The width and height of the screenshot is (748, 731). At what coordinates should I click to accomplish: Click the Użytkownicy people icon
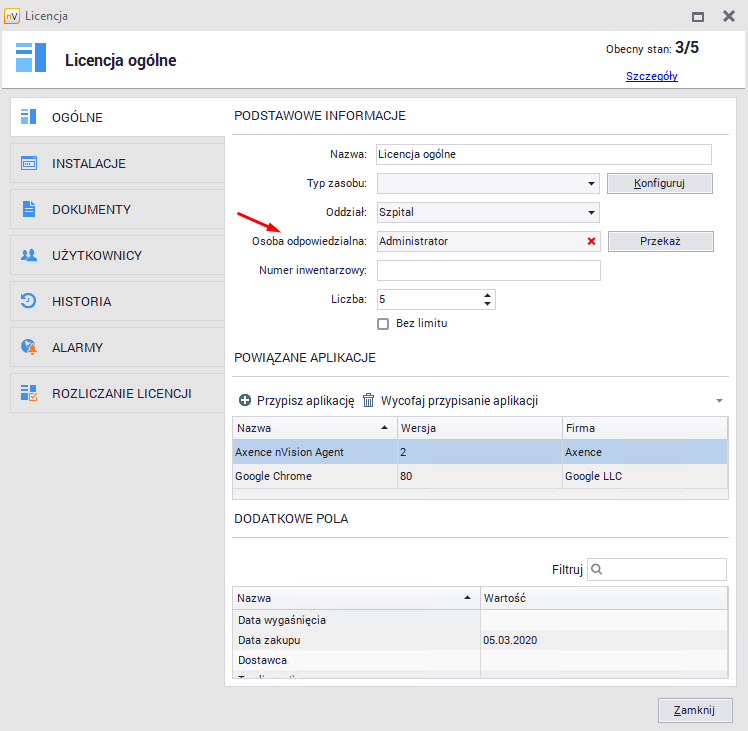[29, 255]
